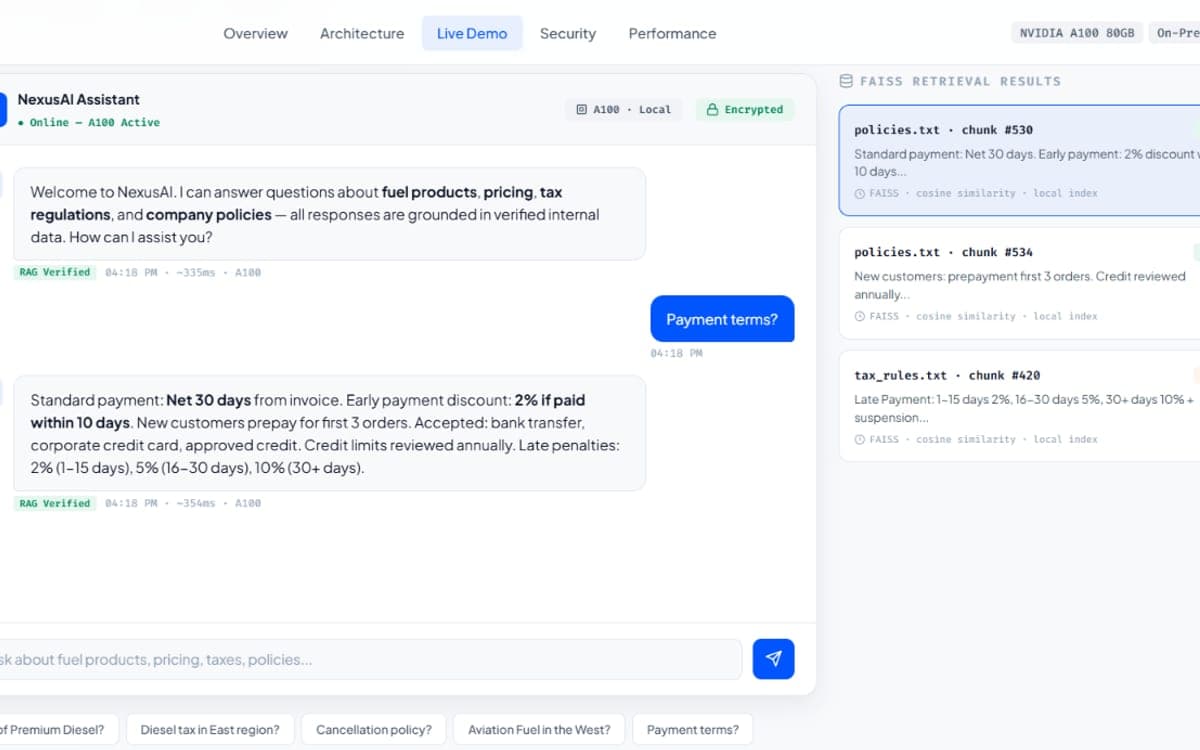Click the Payment terms? suggestion chip

tap(693, 729)
